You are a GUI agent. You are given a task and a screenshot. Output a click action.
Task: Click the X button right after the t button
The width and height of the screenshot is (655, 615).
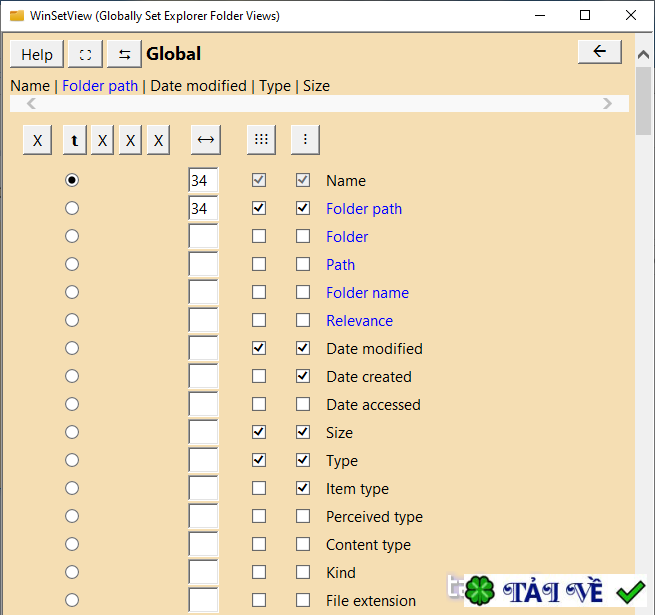[102, 140]
